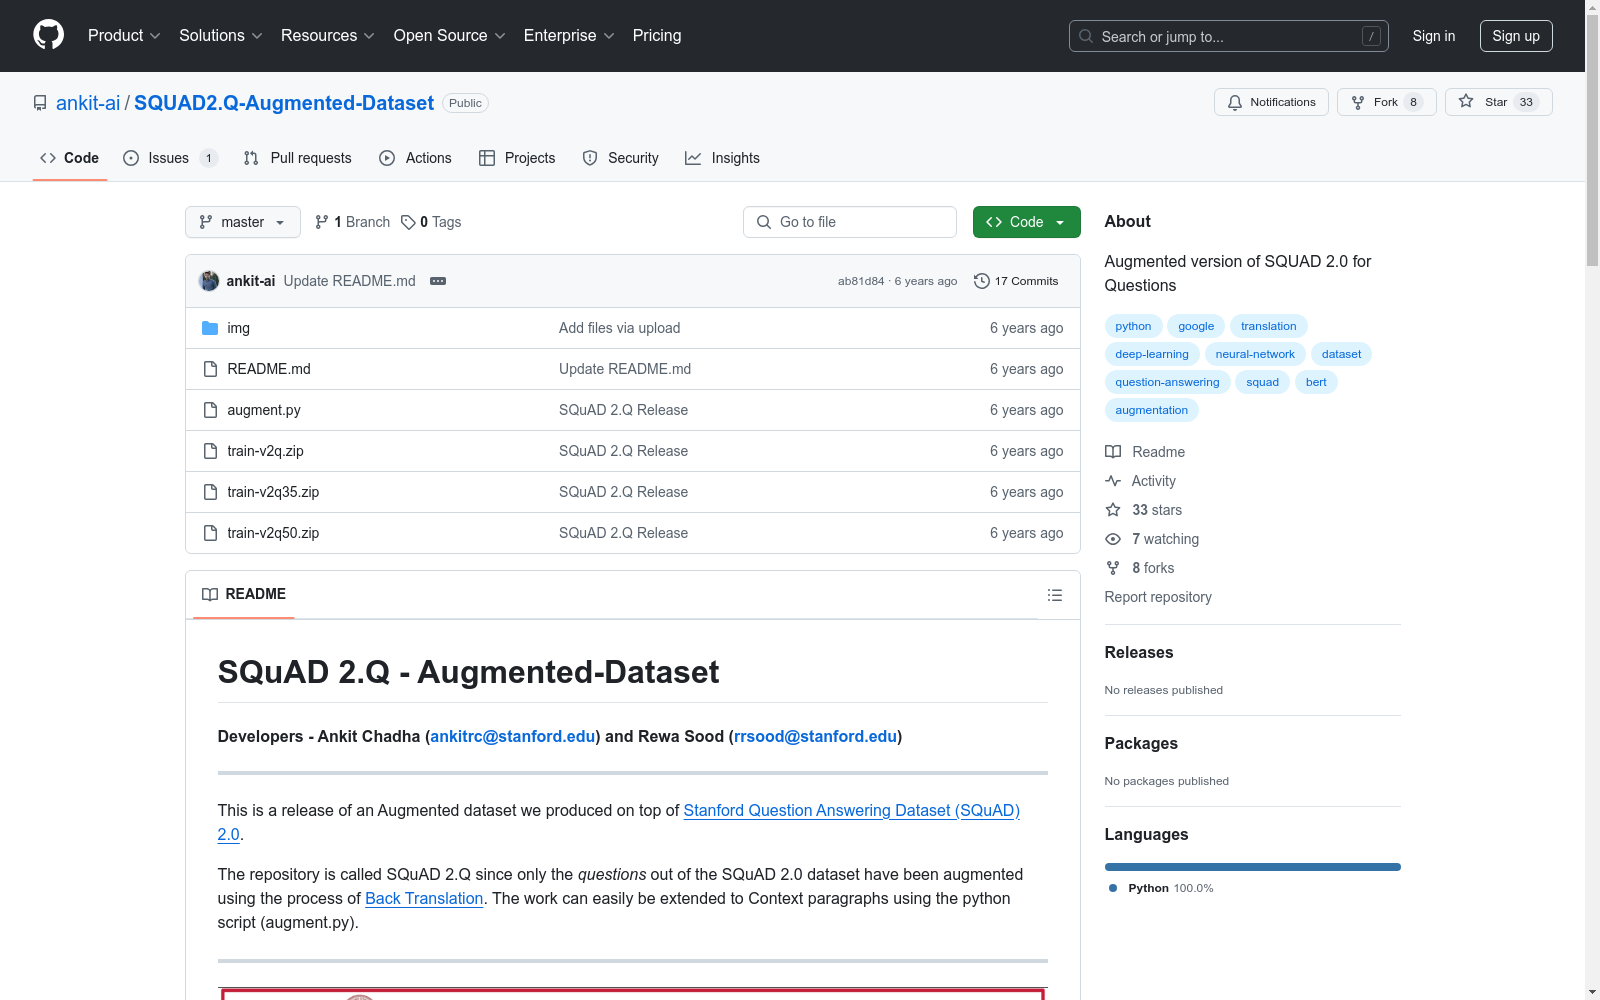Click the Insights graph icon
Screen dimensions: 1600x1000
click(693, 158)
